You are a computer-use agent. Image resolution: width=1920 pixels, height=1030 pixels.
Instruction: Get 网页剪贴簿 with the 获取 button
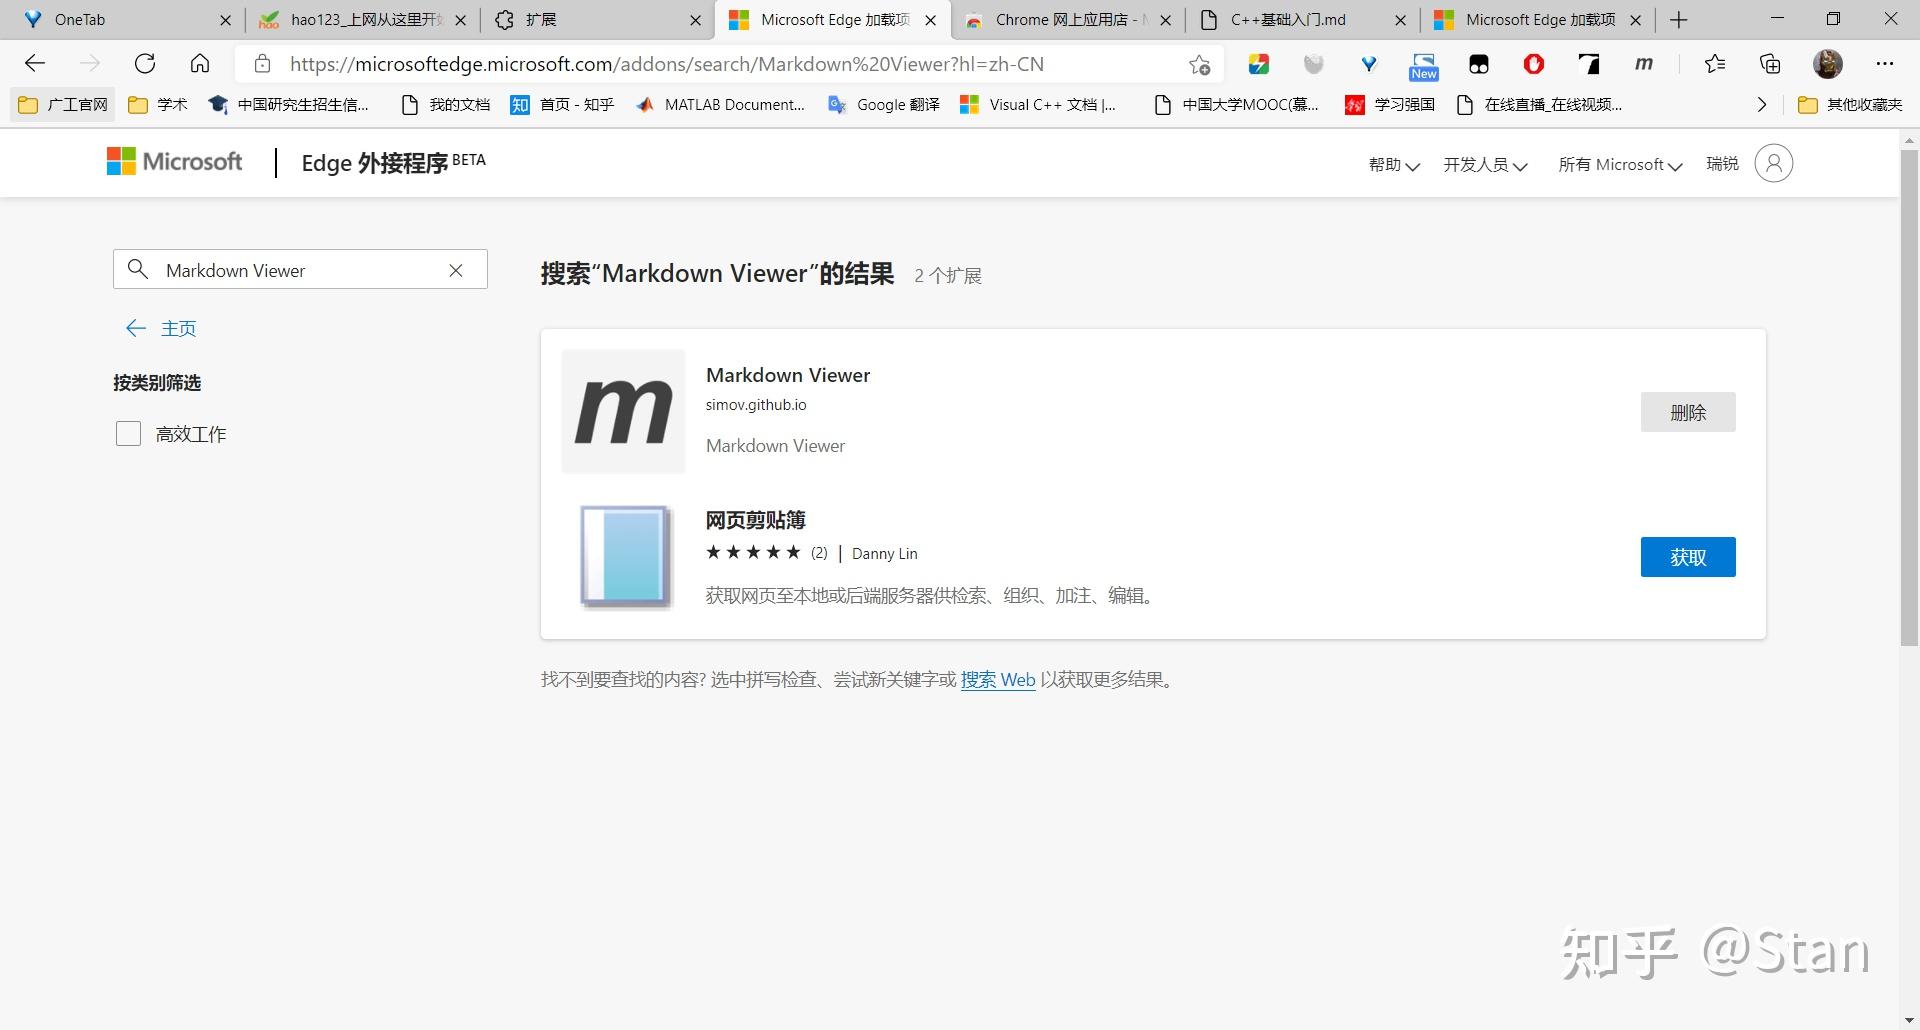pyautogui.click(x=1688, y=557)
